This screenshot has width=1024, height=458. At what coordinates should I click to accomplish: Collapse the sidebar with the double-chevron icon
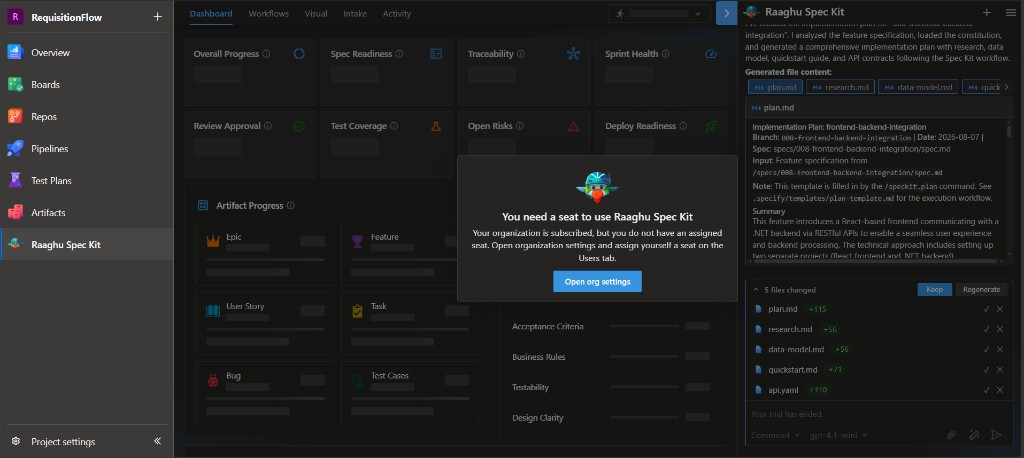click(157, 441)
